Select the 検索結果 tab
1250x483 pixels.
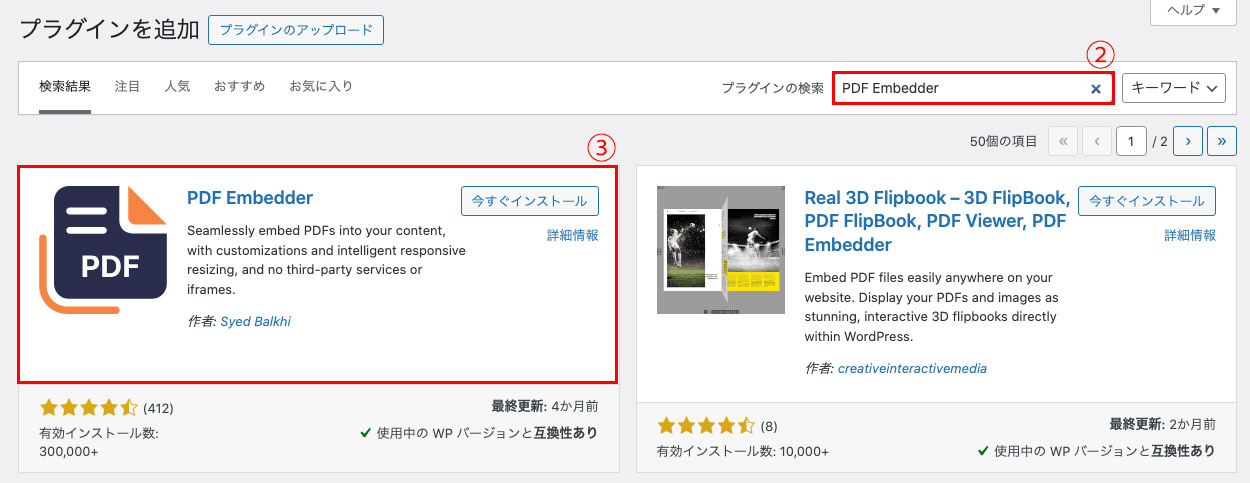coord(65,87)
